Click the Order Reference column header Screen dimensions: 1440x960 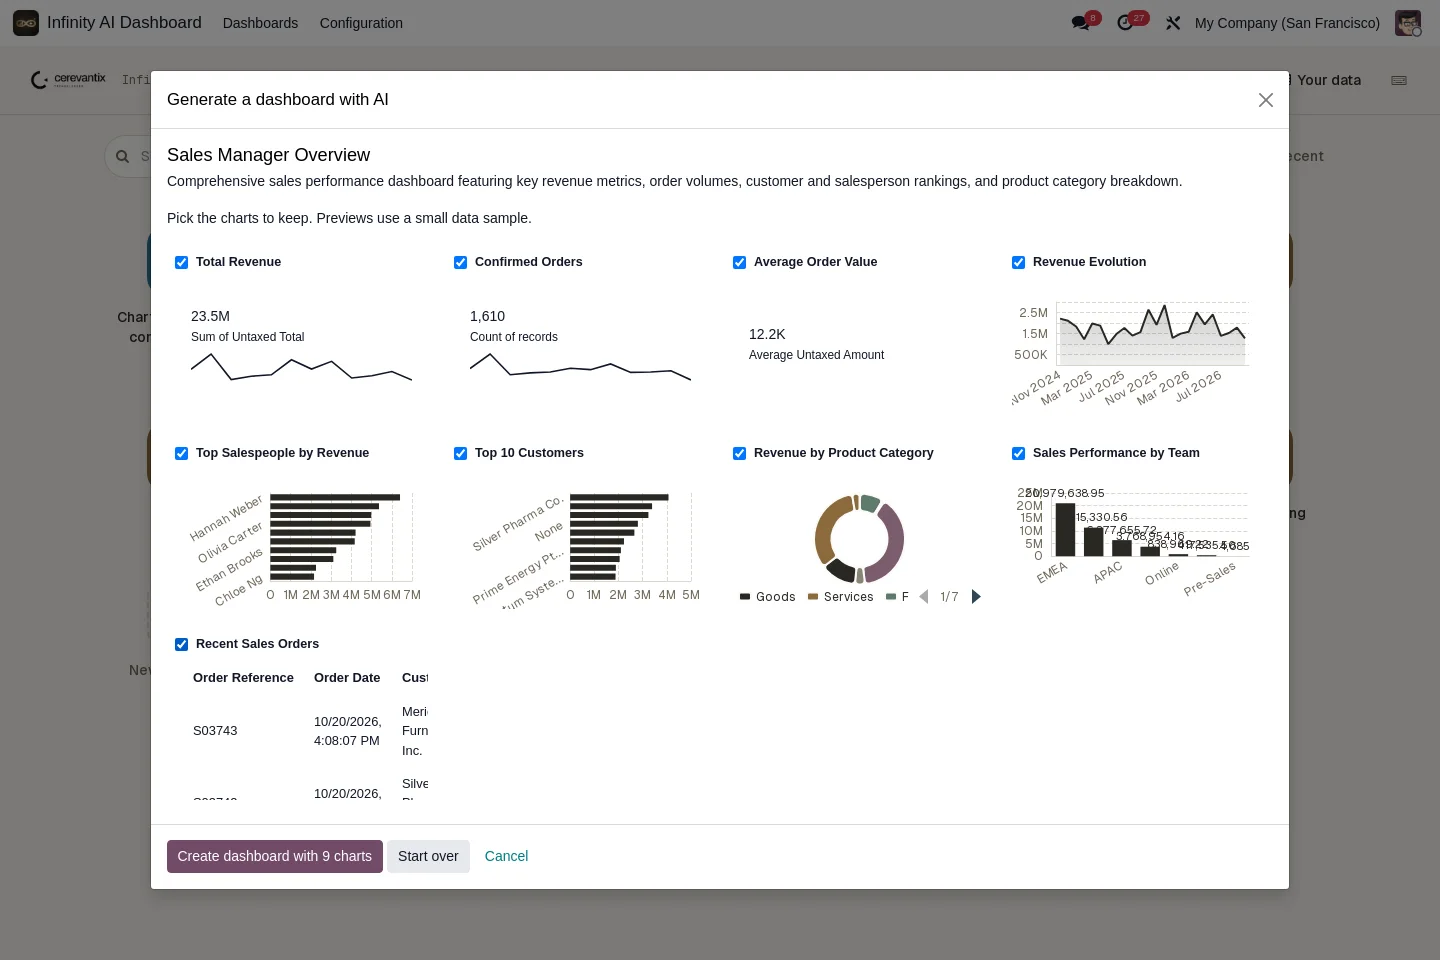[243, 678]
